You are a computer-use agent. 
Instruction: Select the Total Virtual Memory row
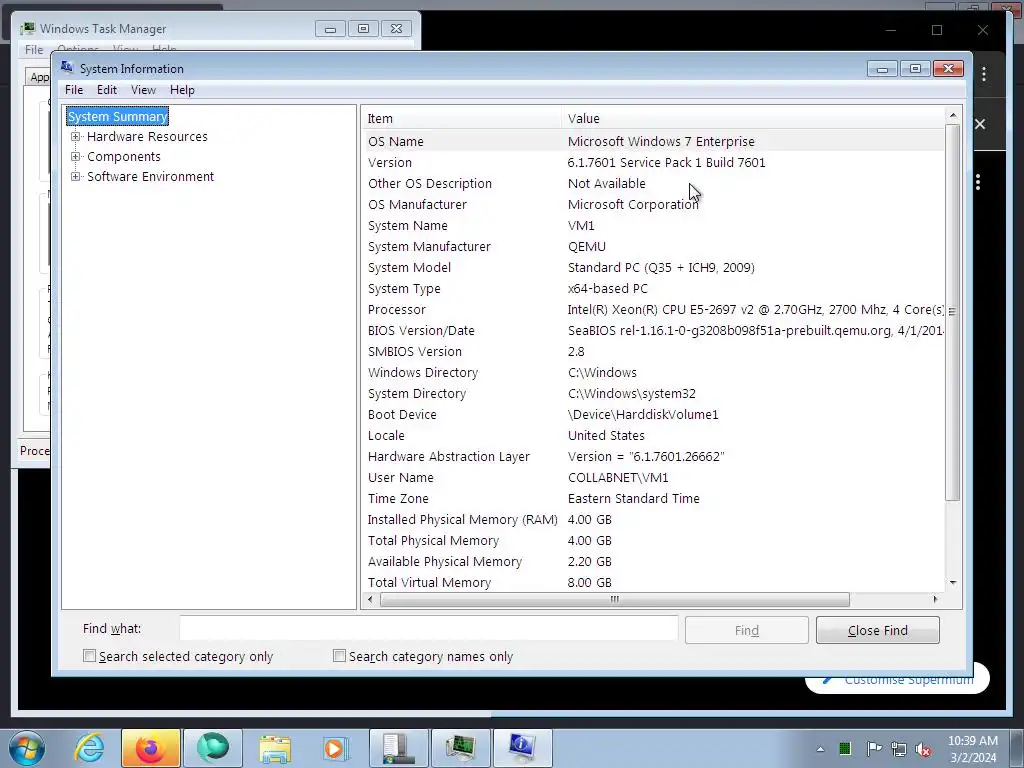pyautogui.click(x=653, y=582)
